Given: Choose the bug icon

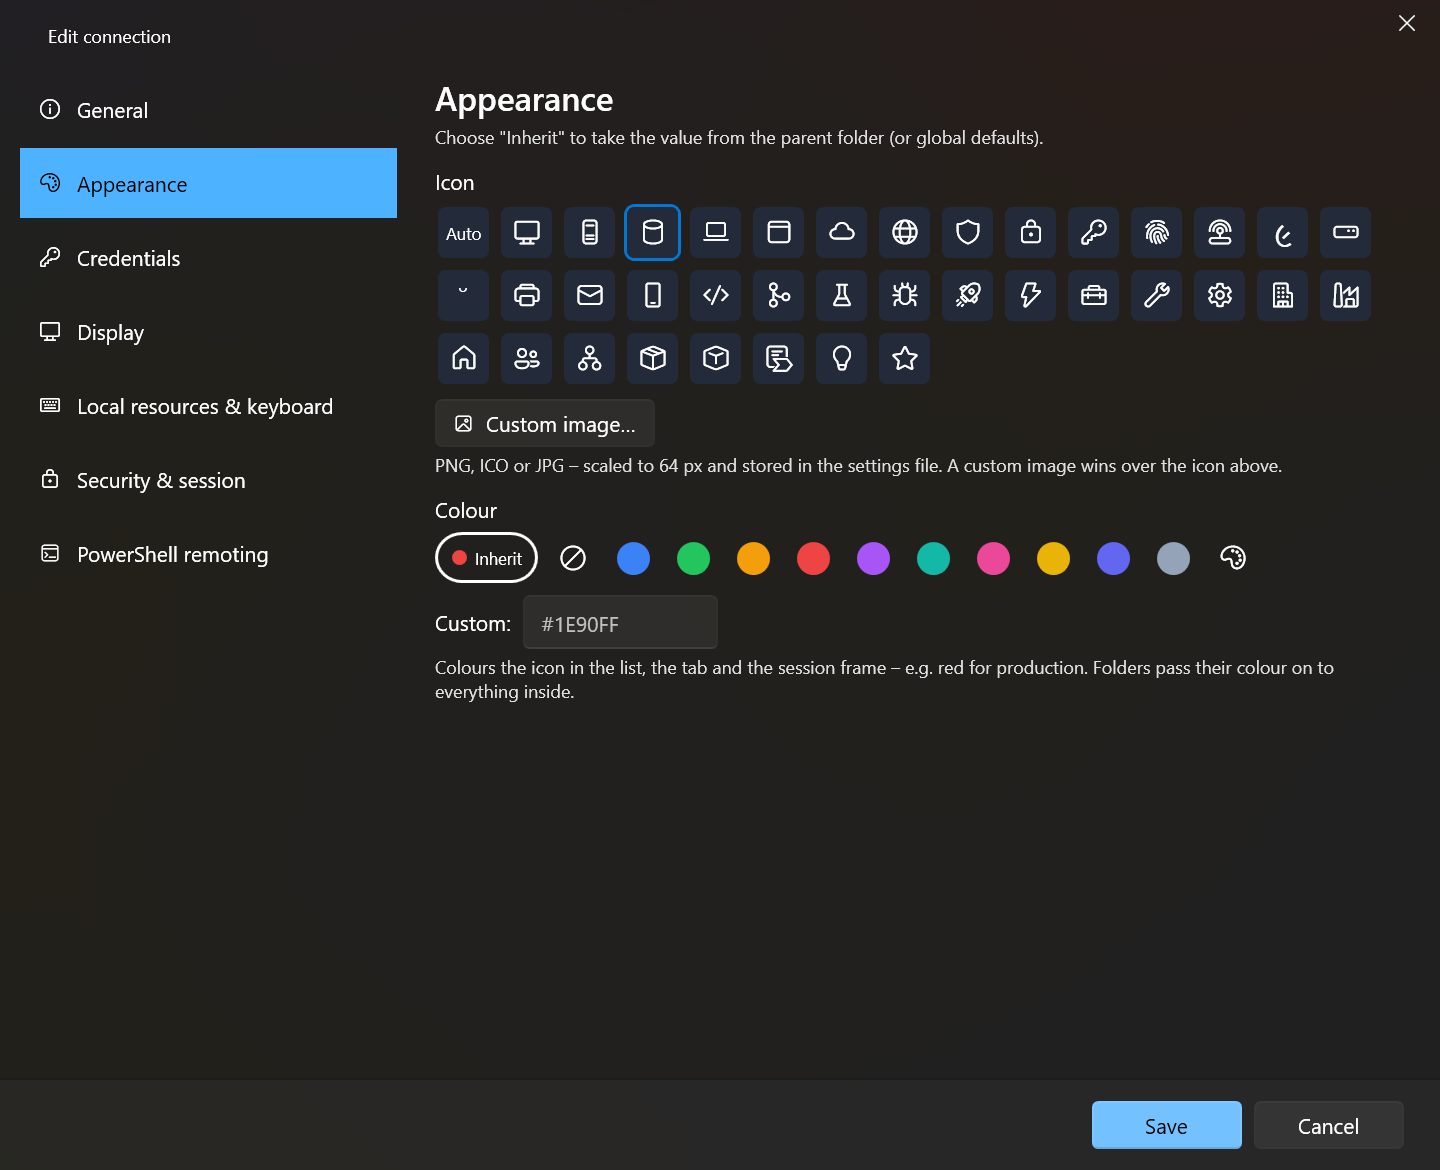Looking at the screenshot, I should (905, 296).
